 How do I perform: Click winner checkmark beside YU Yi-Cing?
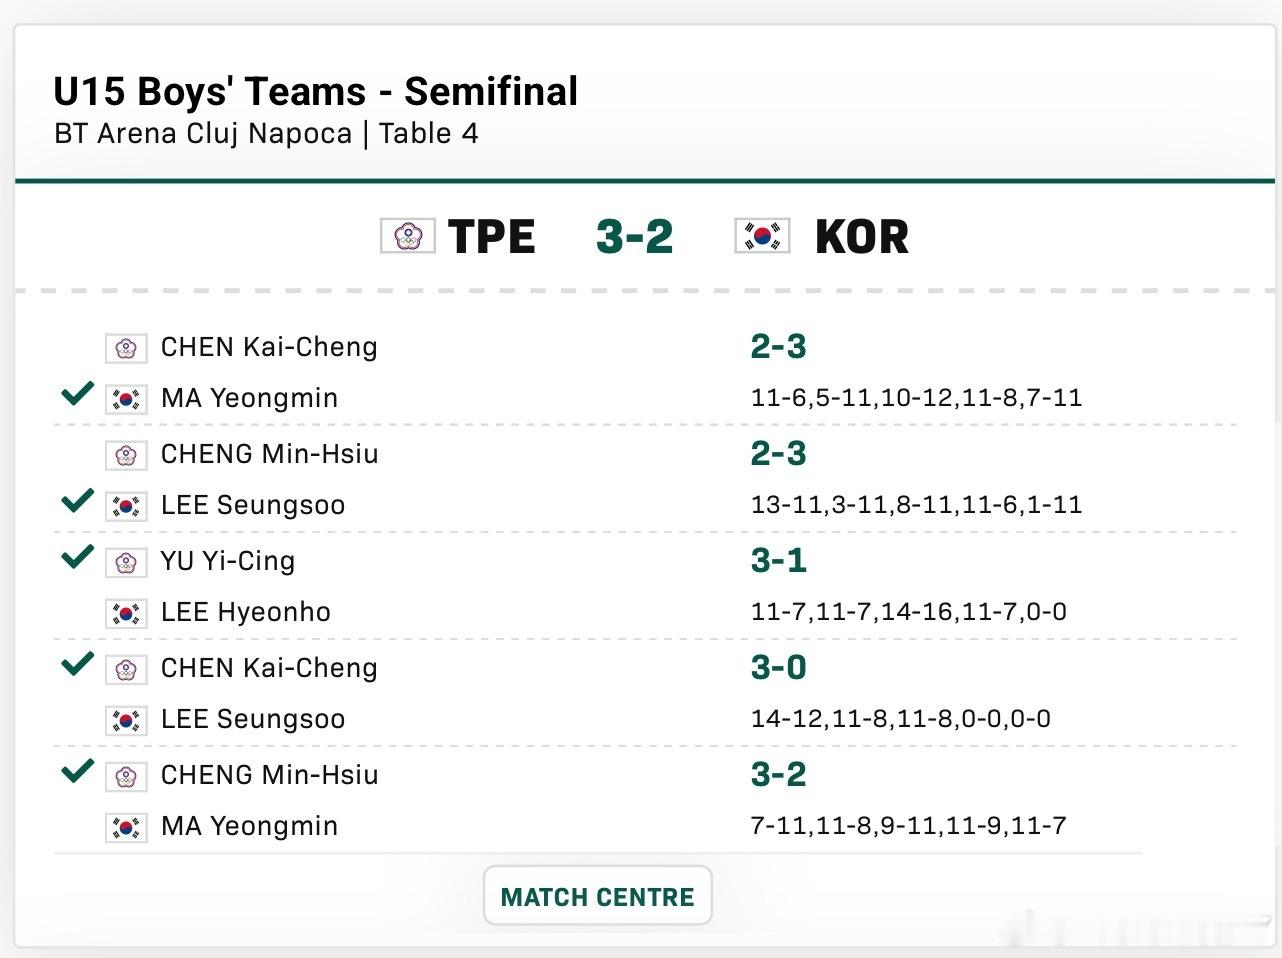(x=77, y=557)
